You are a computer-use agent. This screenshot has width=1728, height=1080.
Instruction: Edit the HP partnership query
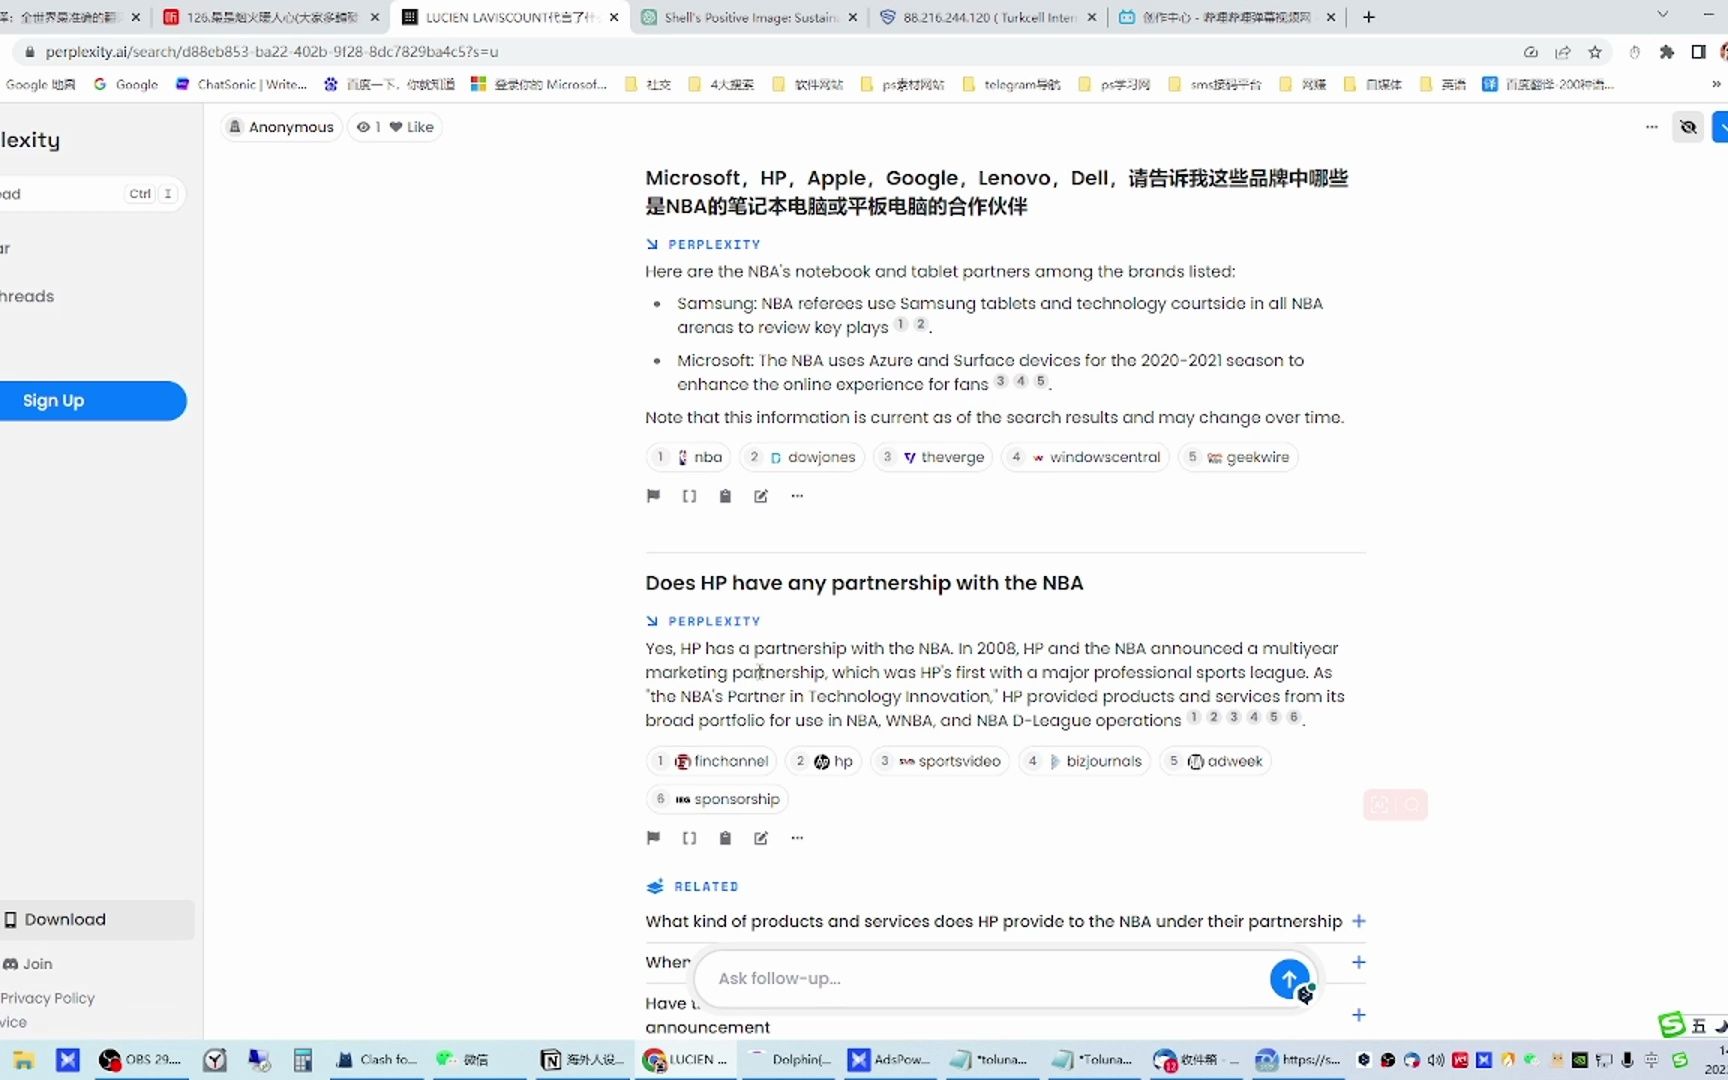[x=761, y=838]
